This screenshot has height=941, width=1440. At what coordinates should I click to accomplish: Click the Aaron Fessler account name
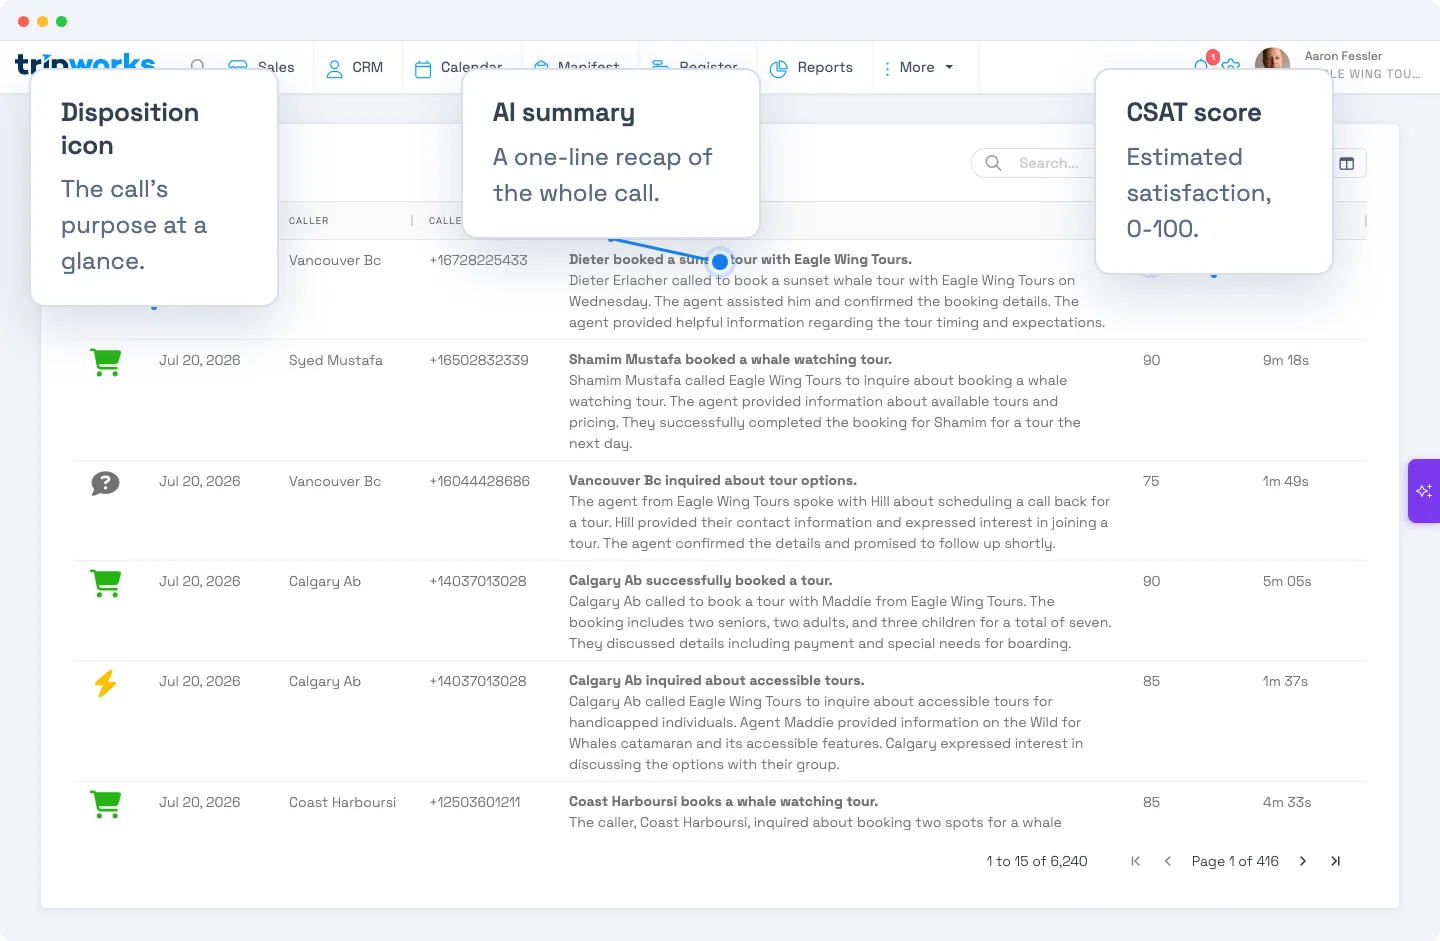click(x=1343, y=56)
